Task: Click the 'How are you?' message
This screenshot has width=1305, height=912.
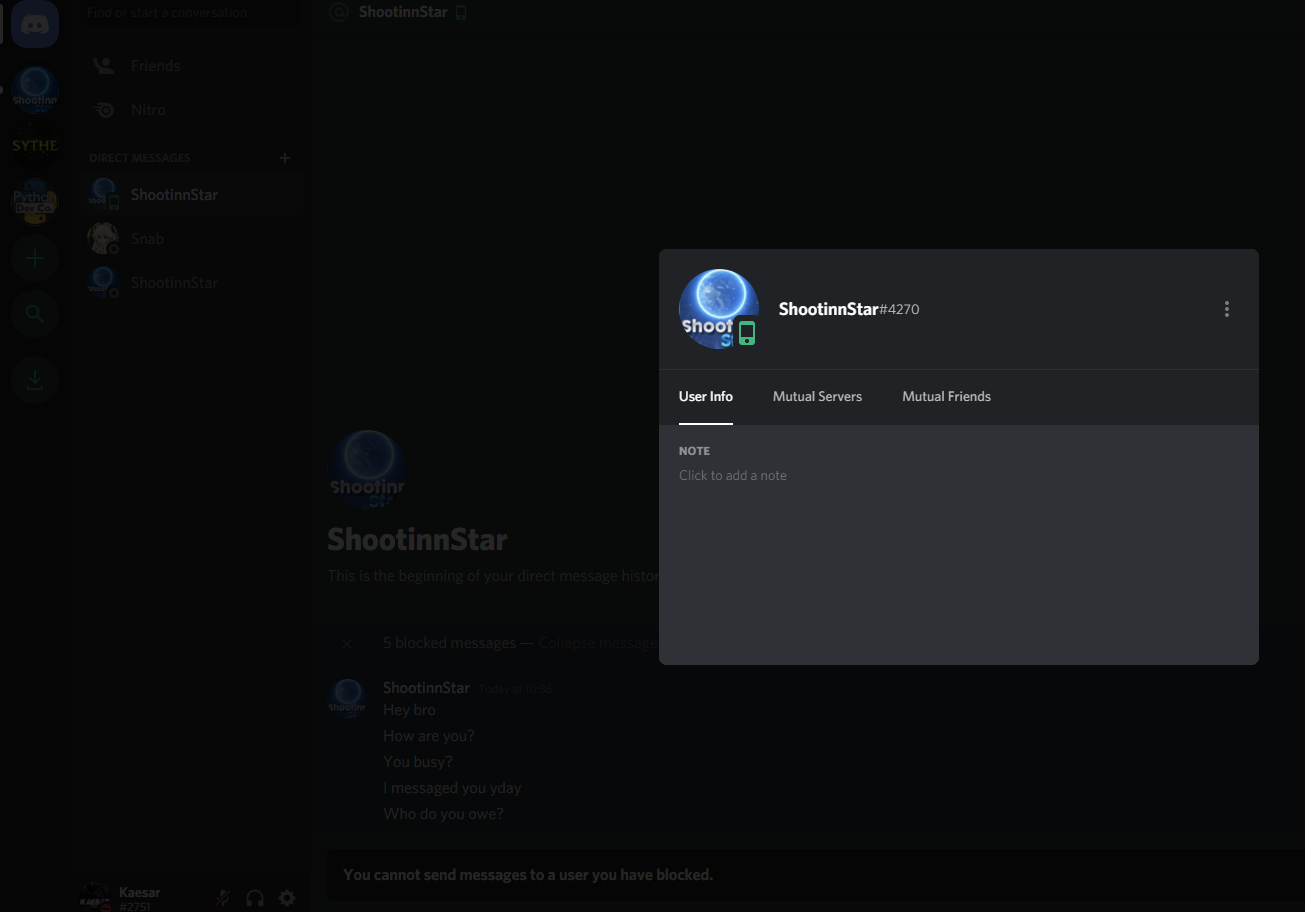Action: click(429, 736)
